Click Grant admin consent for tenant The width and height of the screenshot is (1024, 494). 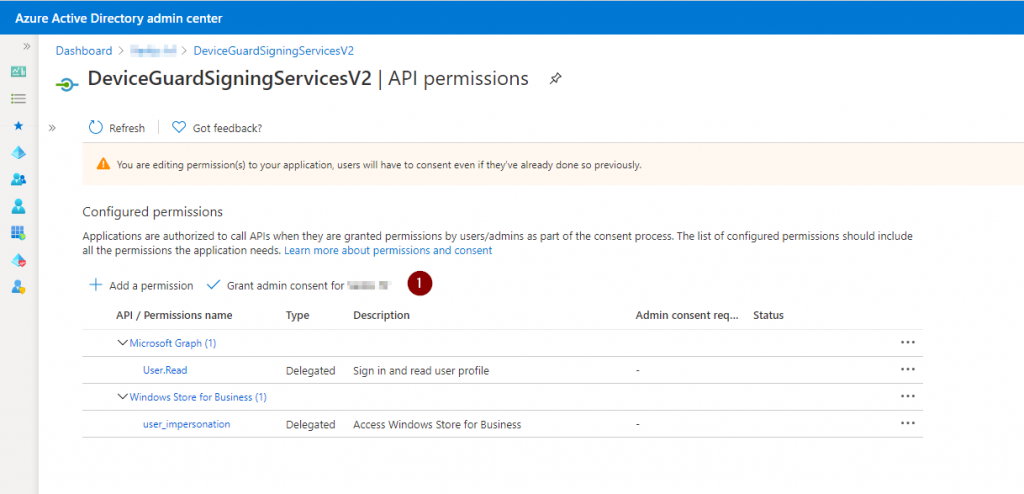click(x=308, y=286)
